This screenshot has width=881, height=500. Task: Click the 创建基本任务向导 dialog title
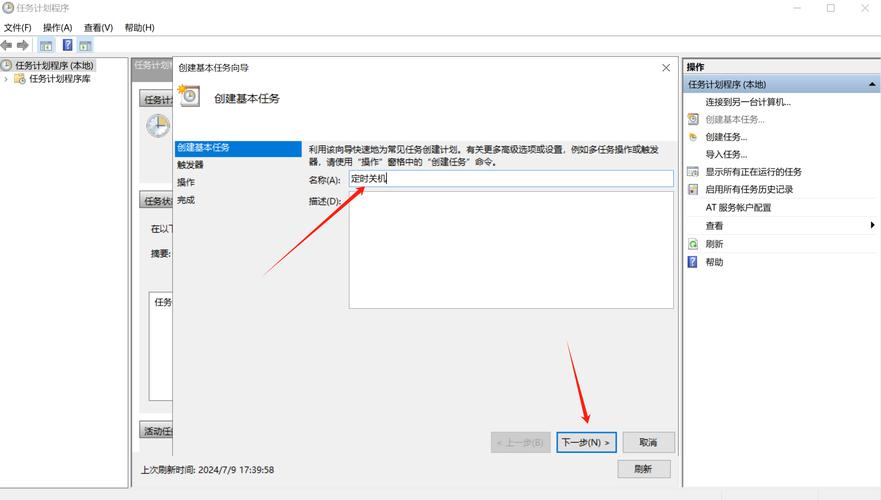214,68
